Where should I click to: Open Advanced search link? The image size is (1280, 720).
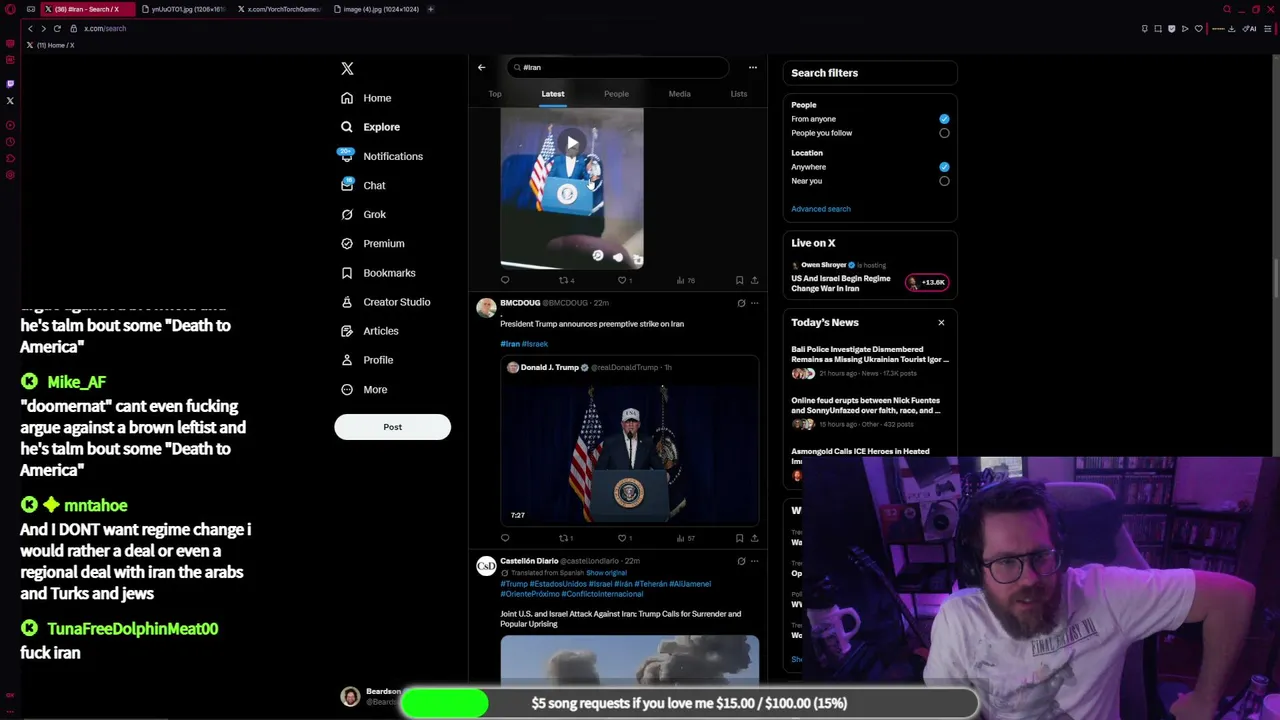click(821, 209)
